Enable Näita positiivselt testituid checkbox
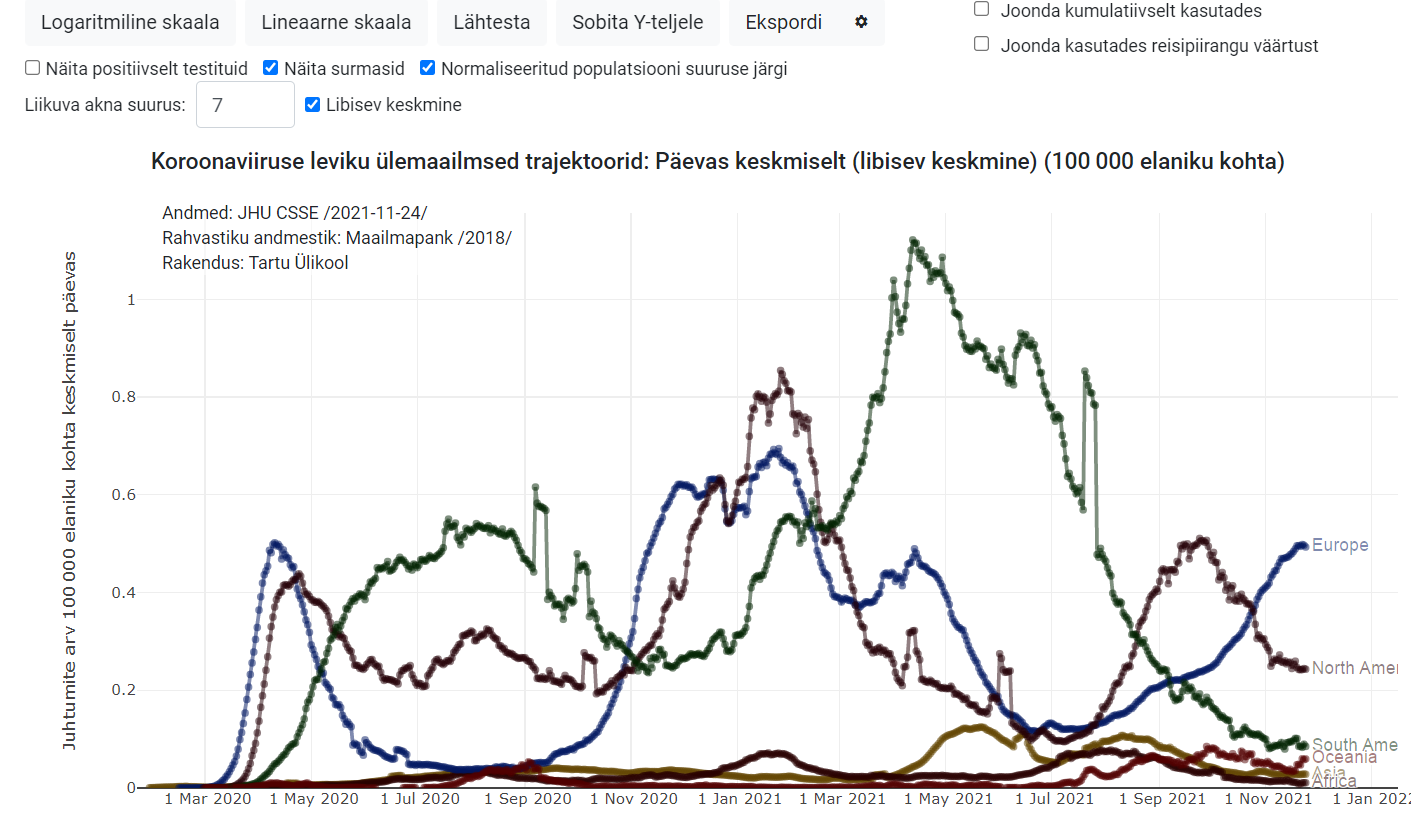Screen dimensions: 1416x836 (33, 68)
